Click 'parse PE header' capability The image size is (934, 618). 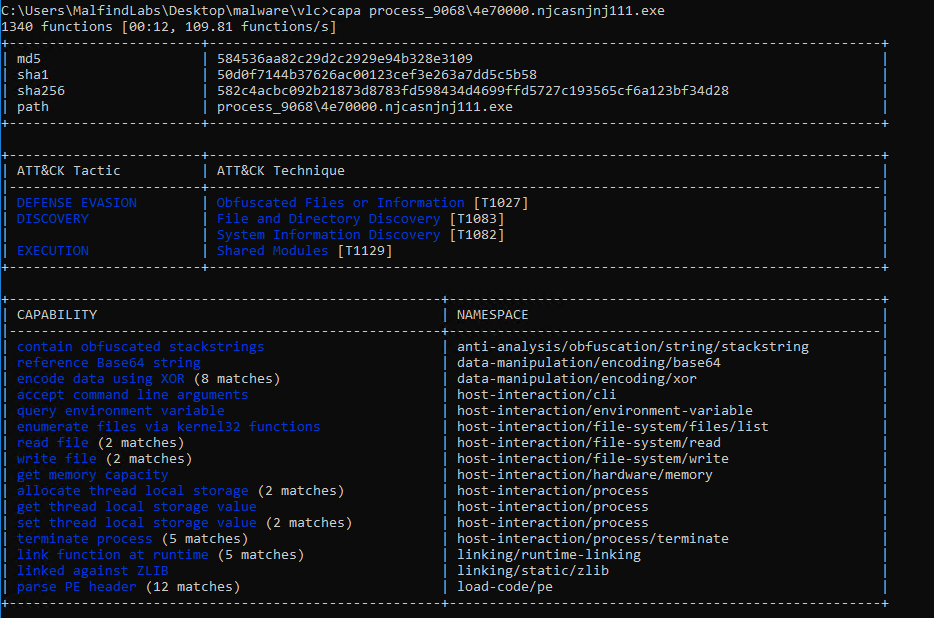click(76, 587)
